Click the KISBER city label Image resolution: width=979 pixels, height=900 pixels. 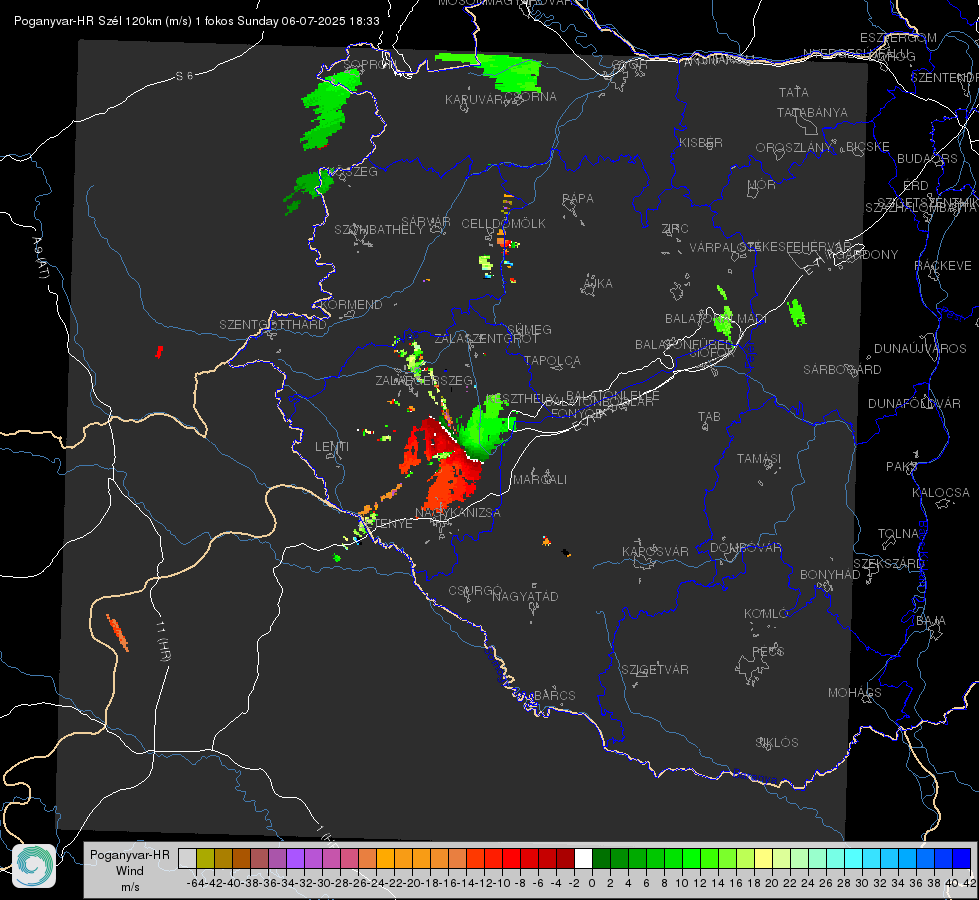tap(701, 142)
